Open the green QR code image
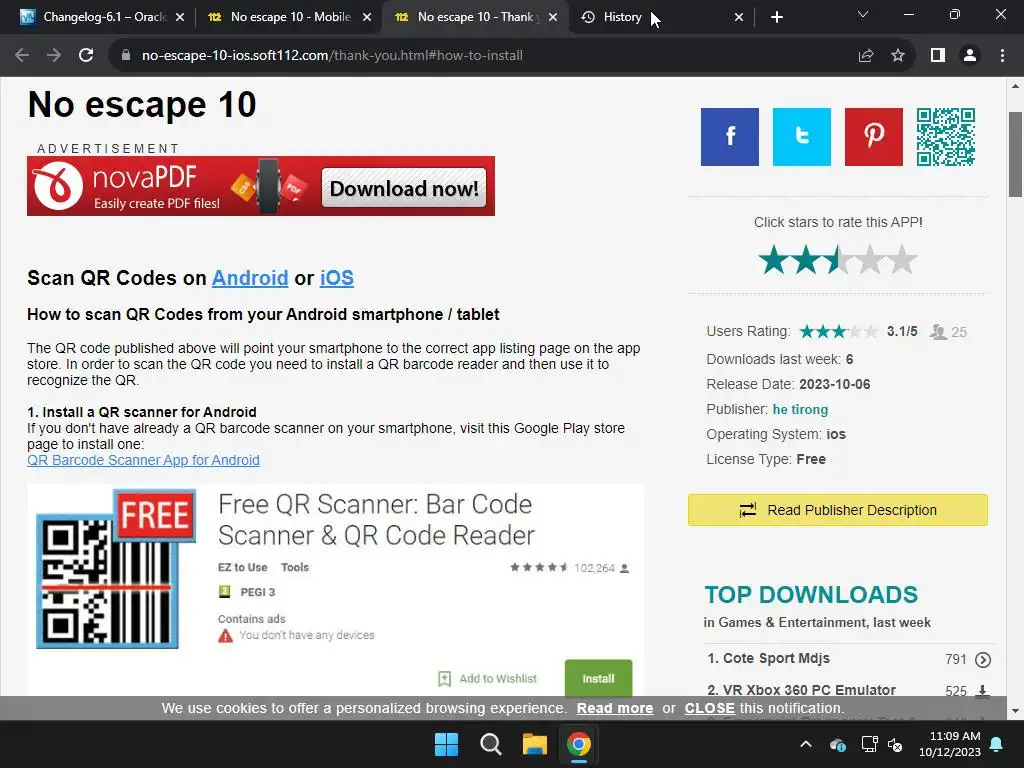The image size is (1024, 768). point(945,137)
